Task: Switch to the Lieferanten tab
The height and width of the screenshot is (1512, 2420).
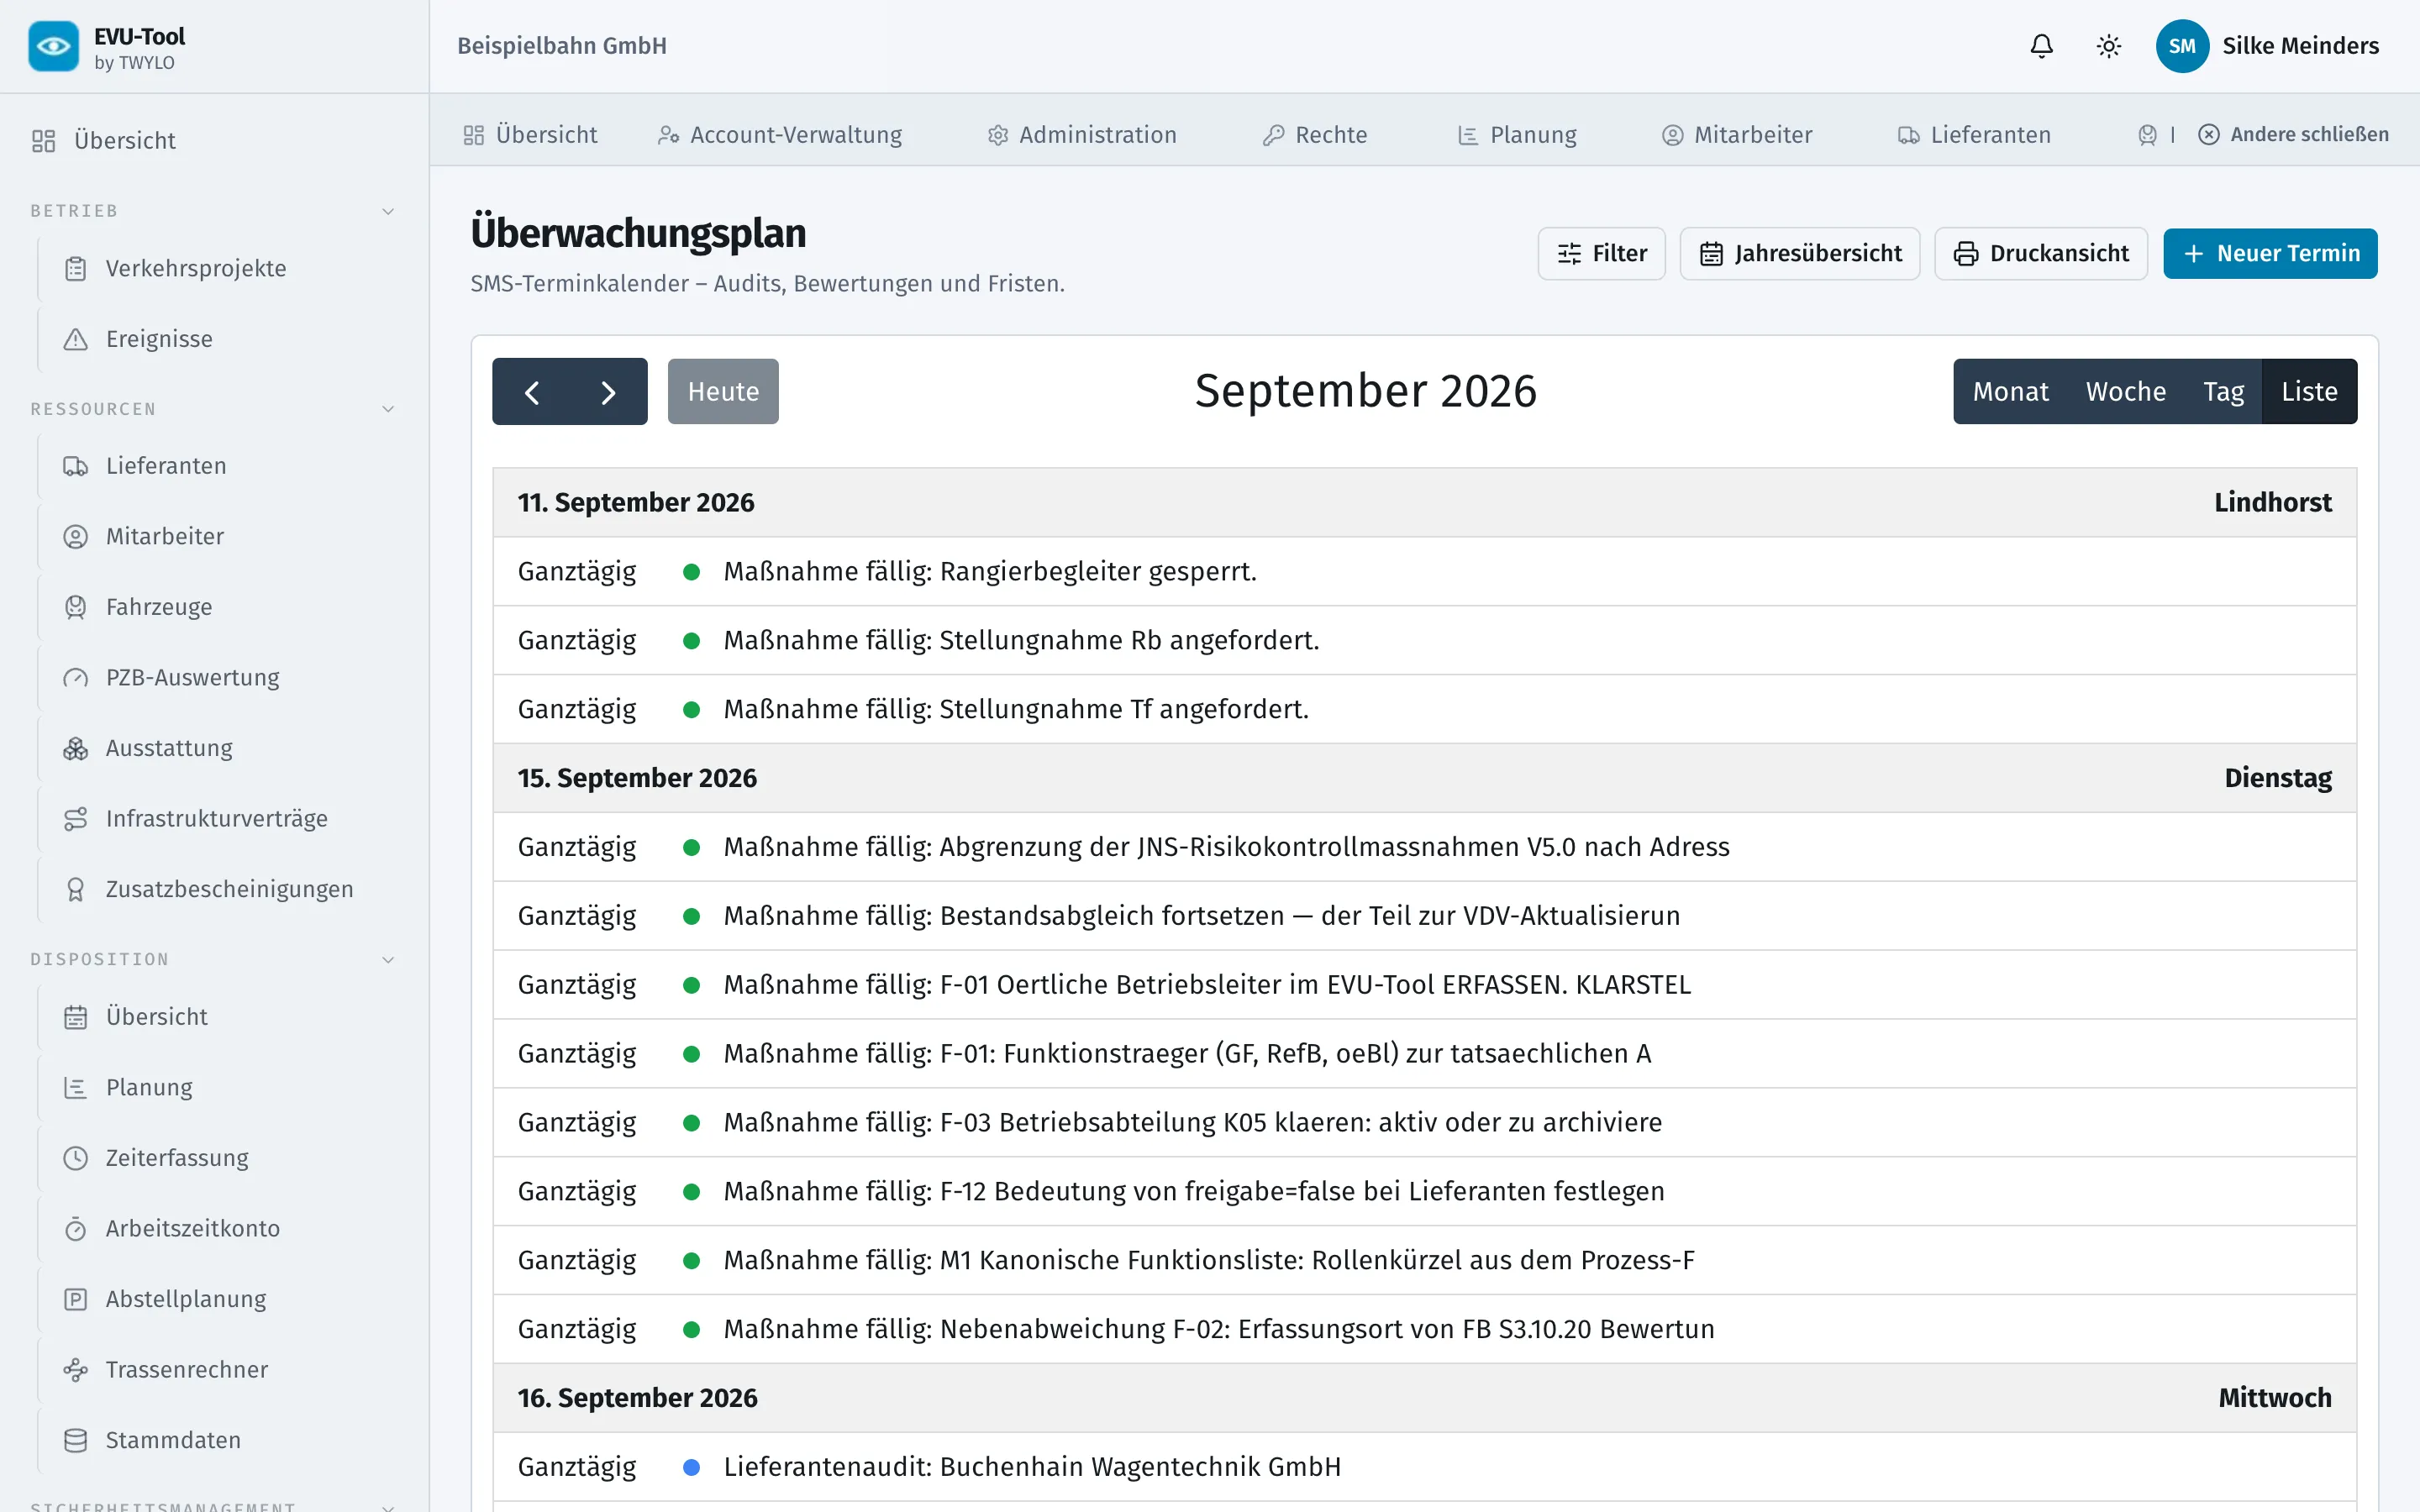Action: [x=1975, y=135]
